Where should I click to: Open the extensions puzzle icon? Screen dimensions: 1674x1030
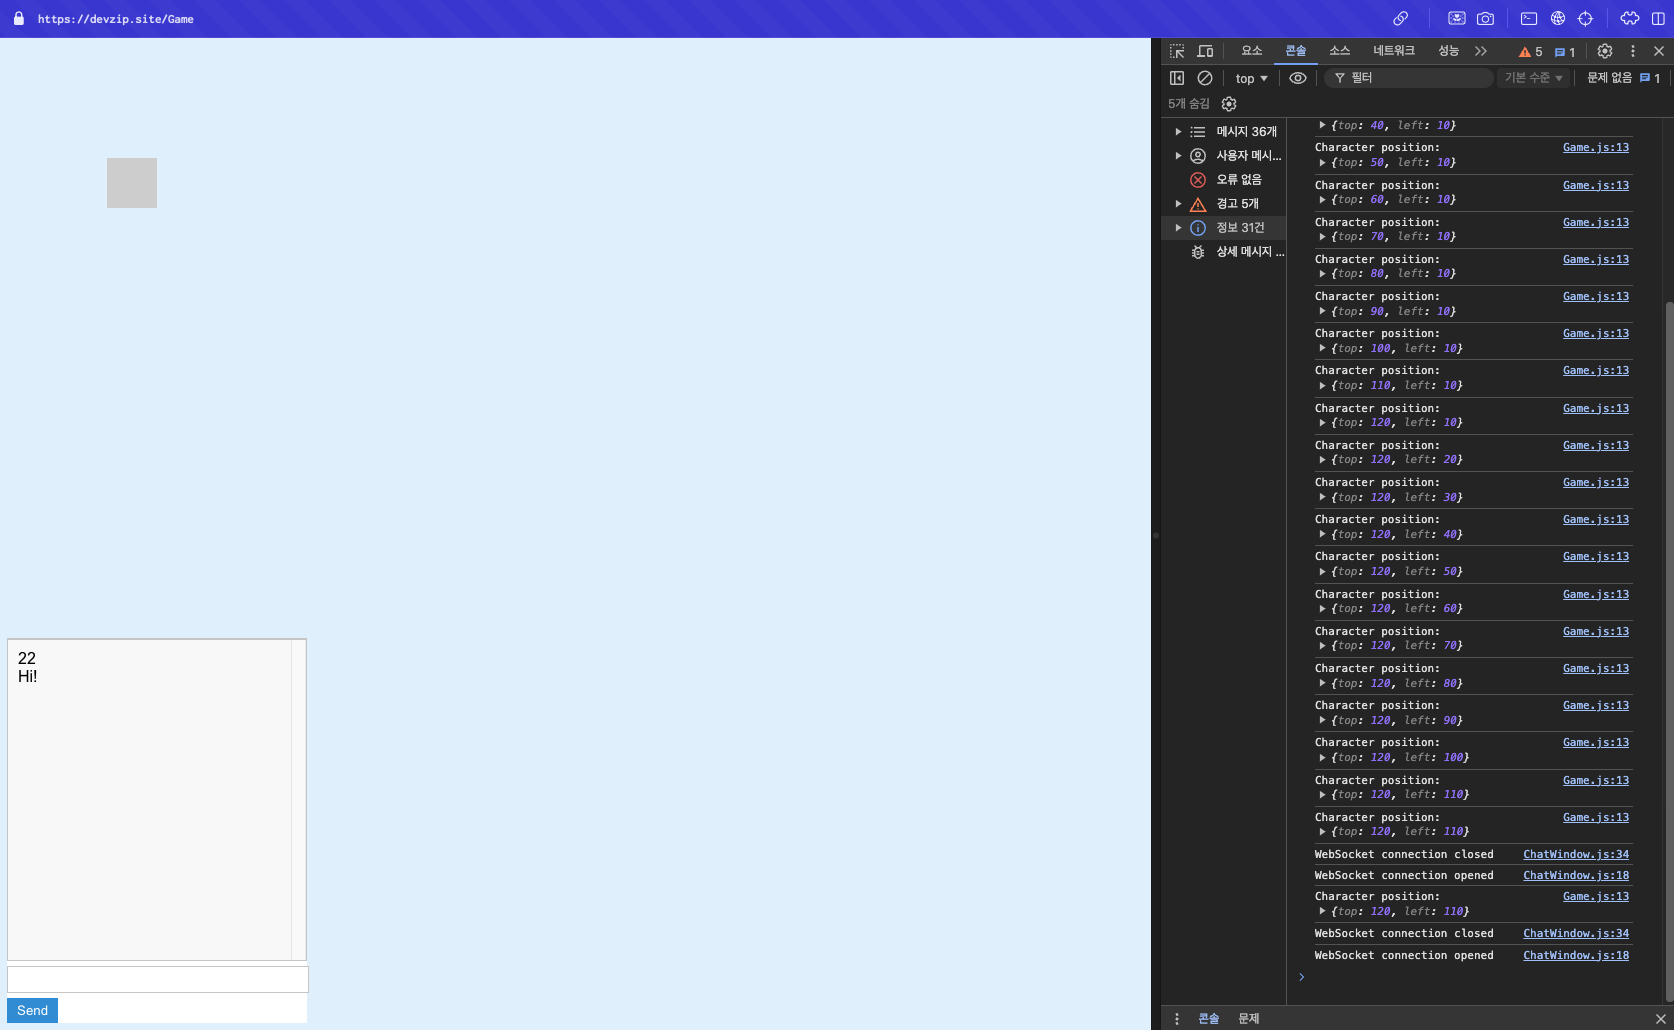pos(1630,19)
